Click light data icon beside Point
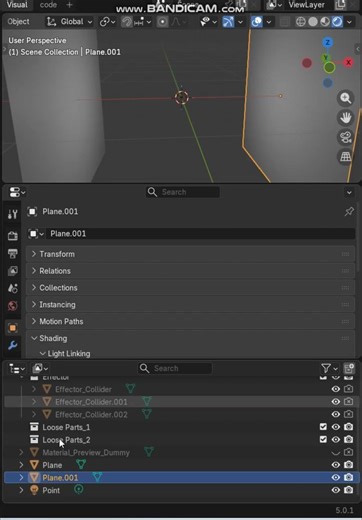 (79, 490)
